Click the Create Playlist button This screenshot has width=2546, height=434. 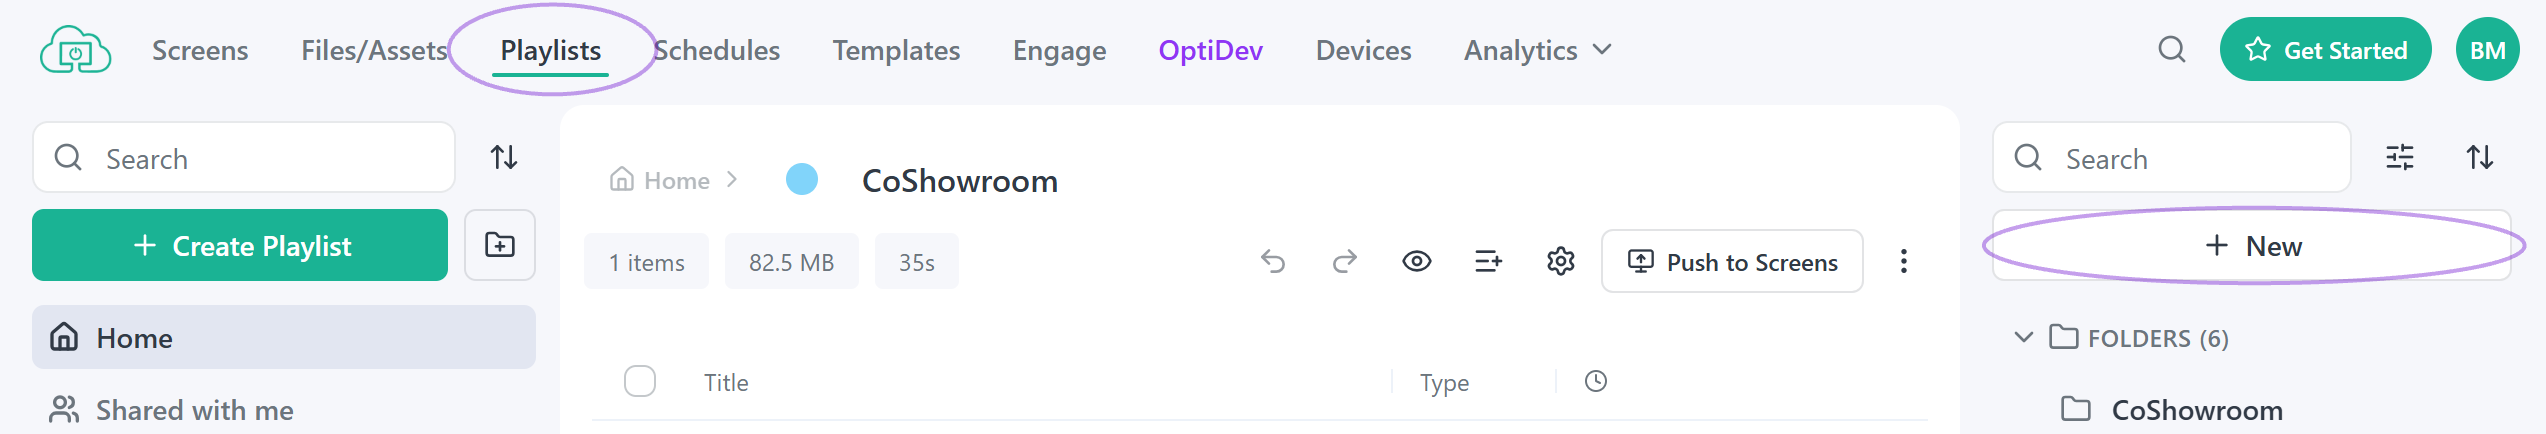pos(240,245)
